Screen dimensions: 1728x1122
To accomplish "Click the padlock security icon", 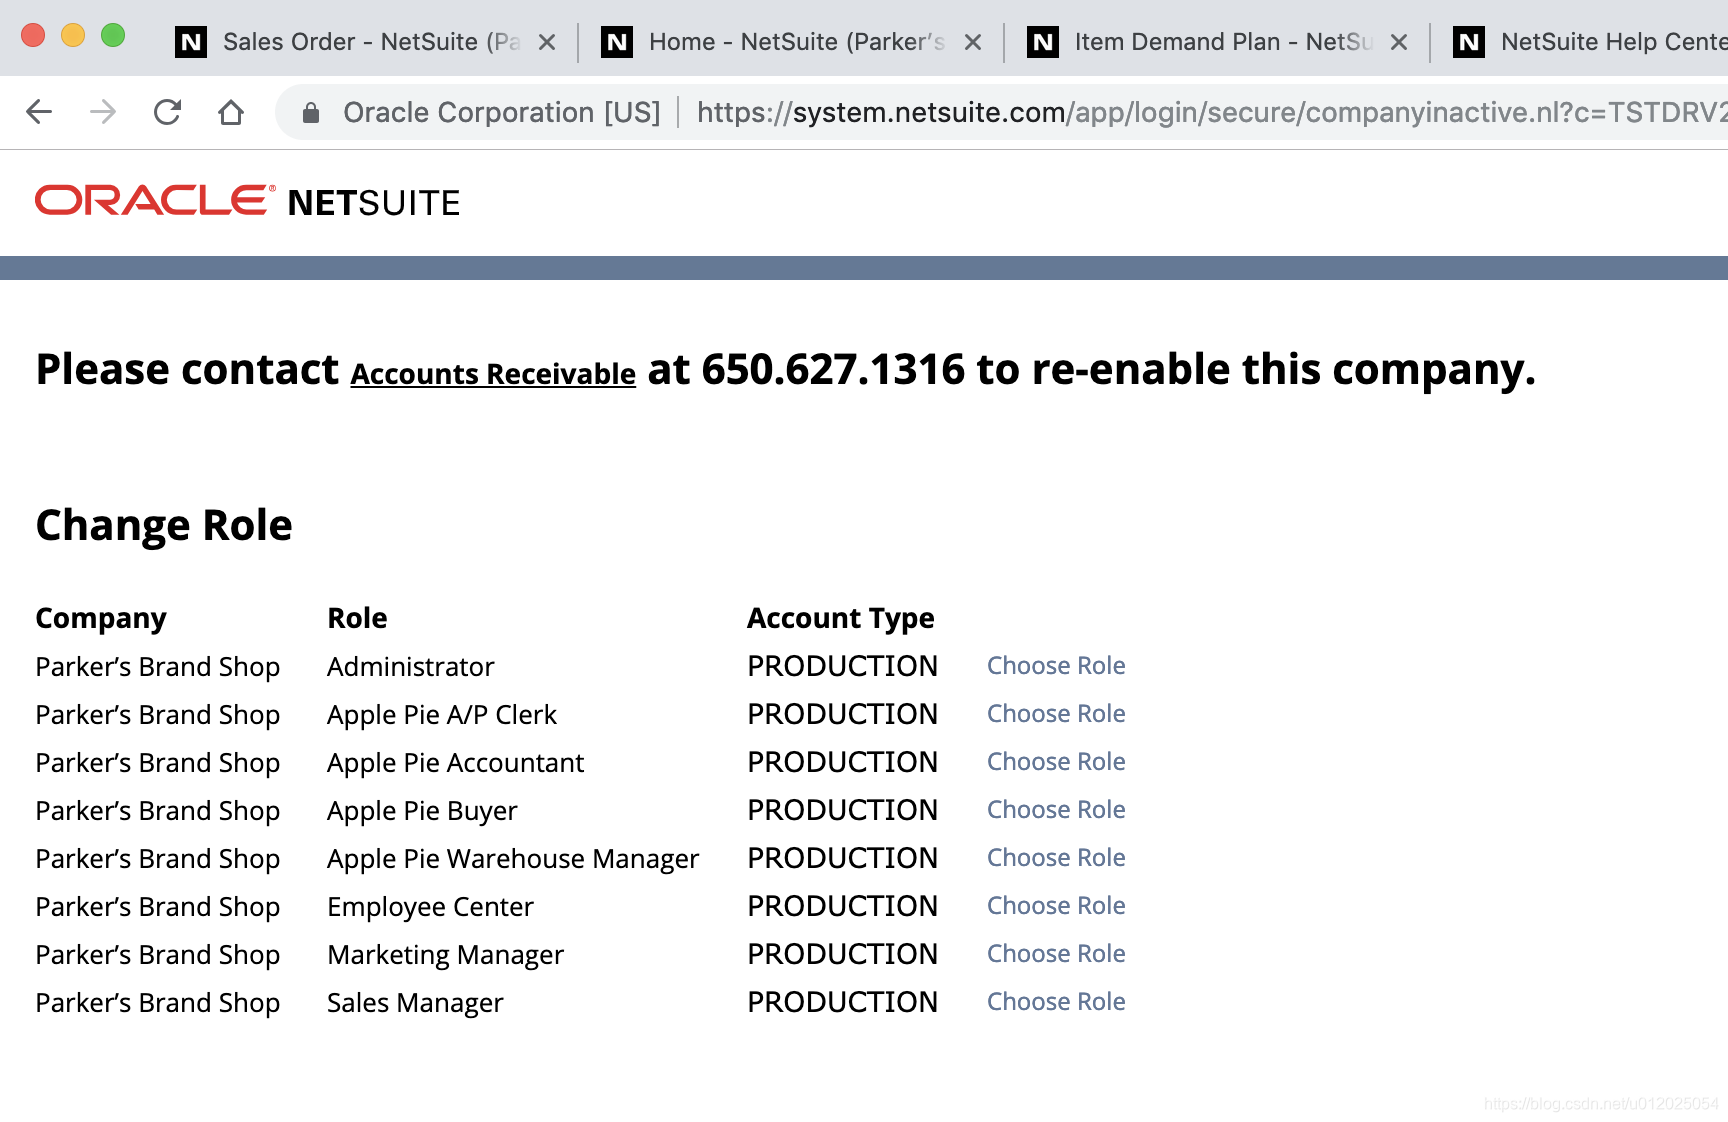I will (311, 112).
